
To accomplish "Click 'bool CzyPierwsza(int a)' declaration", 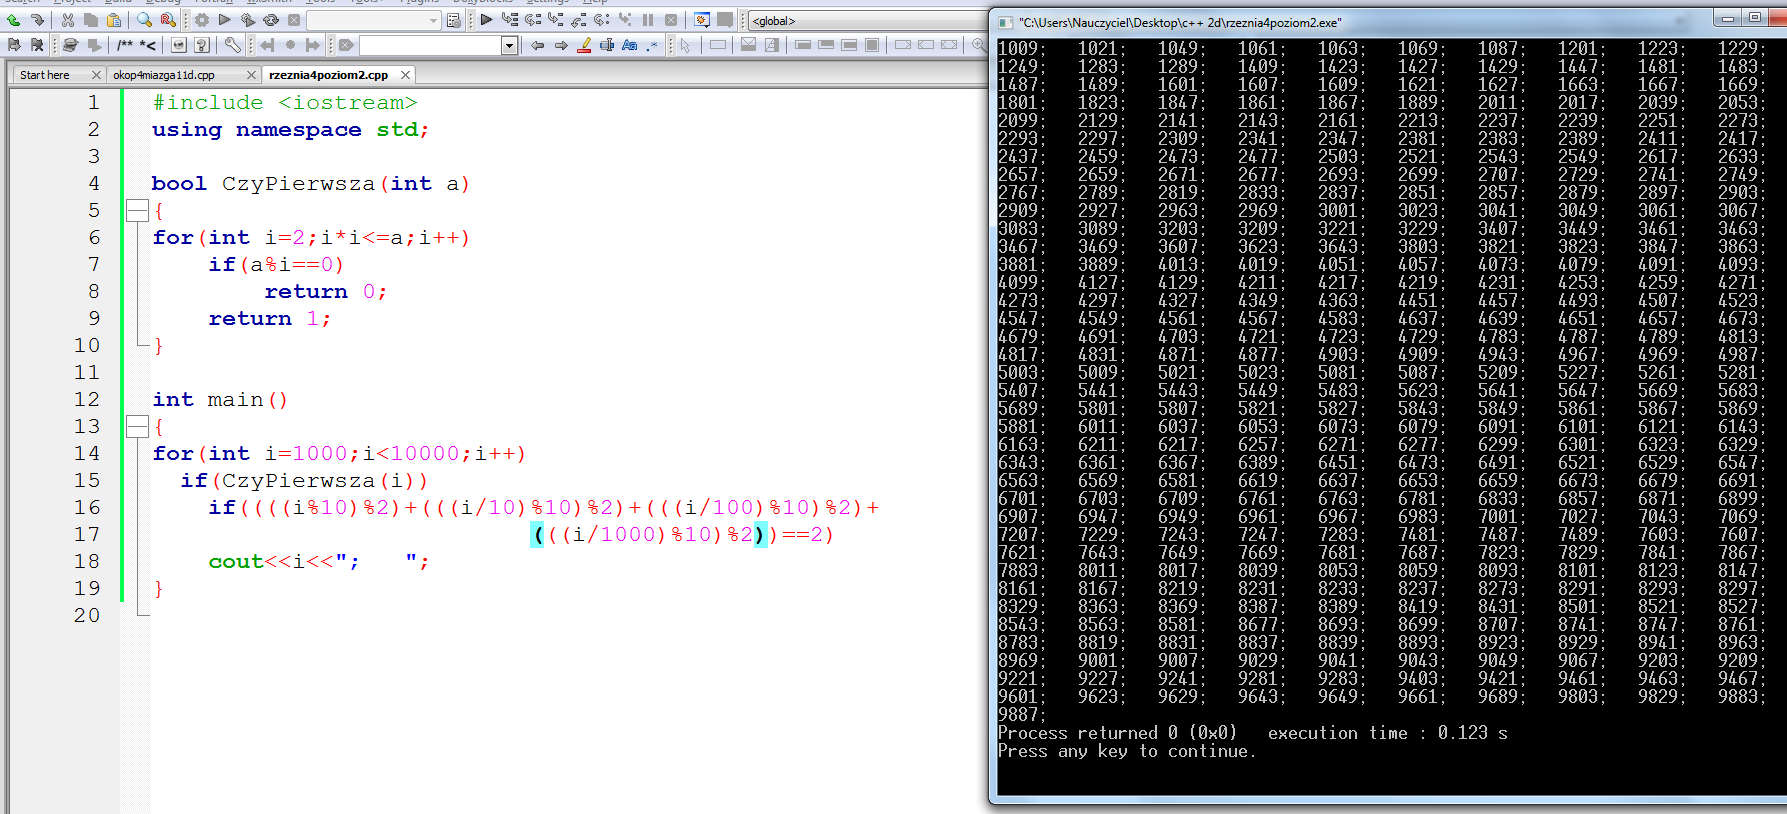I will (310, 183).
